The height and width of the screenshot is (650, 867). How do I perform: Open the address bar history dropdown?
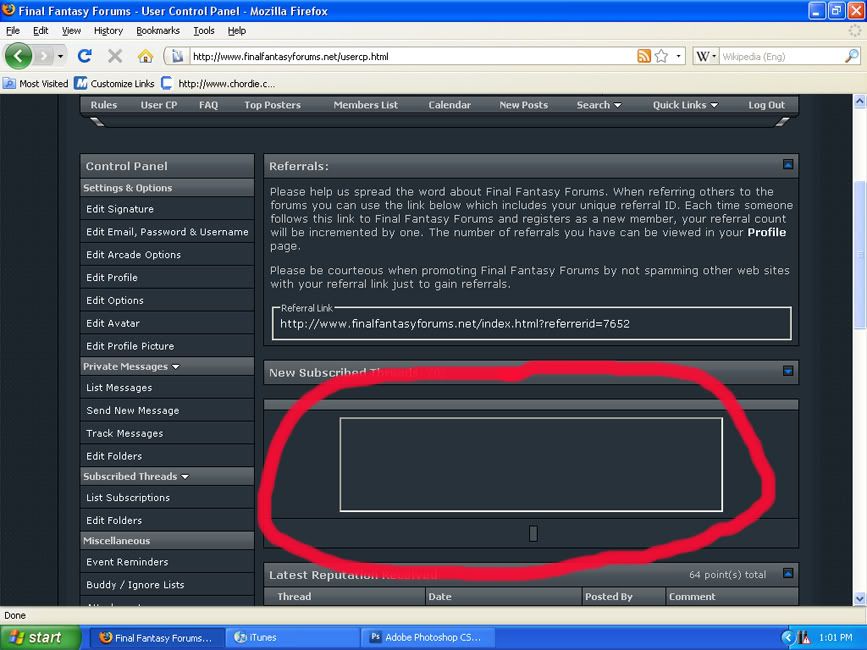click(678, 56)
